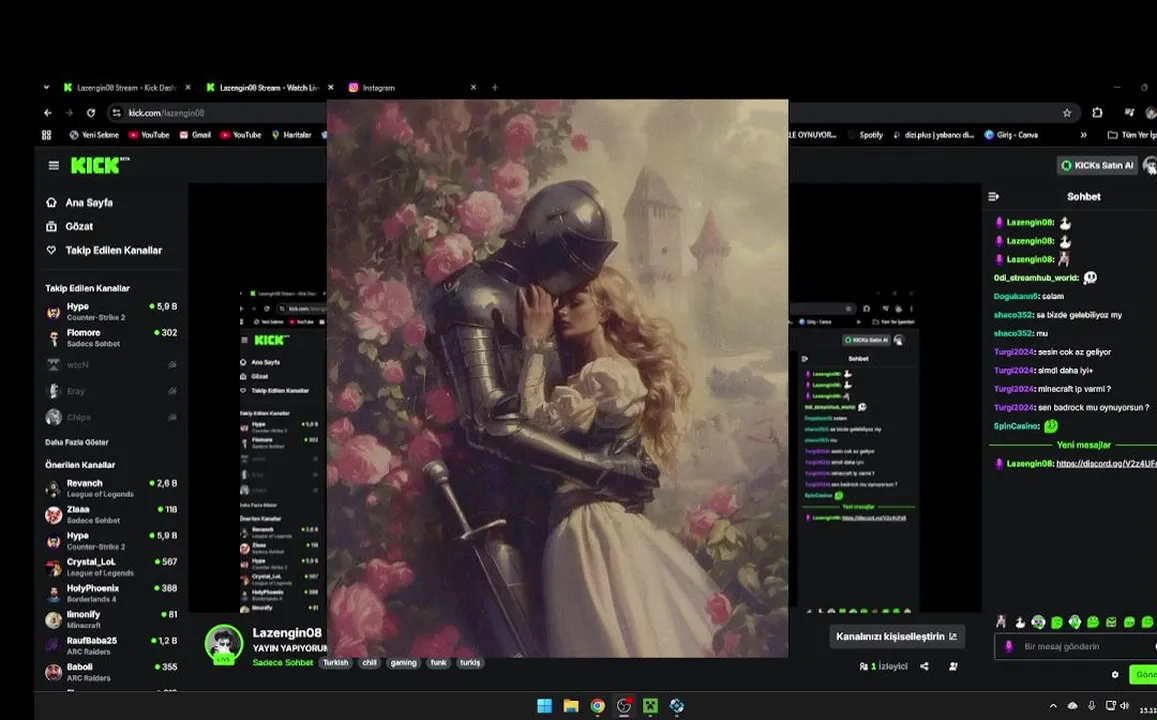This screenshot has width=1157, height=720.
Task: Click Lazengin08 streamer avatar
Action: [224, 643]
